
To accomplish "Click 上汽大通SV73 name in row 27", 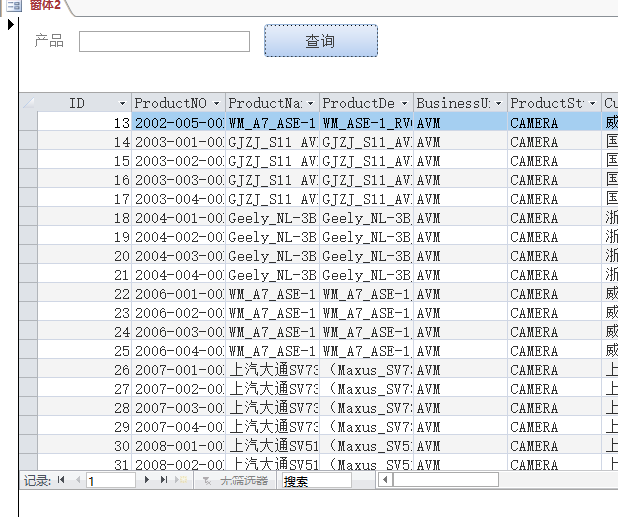I will coord(272,389).
